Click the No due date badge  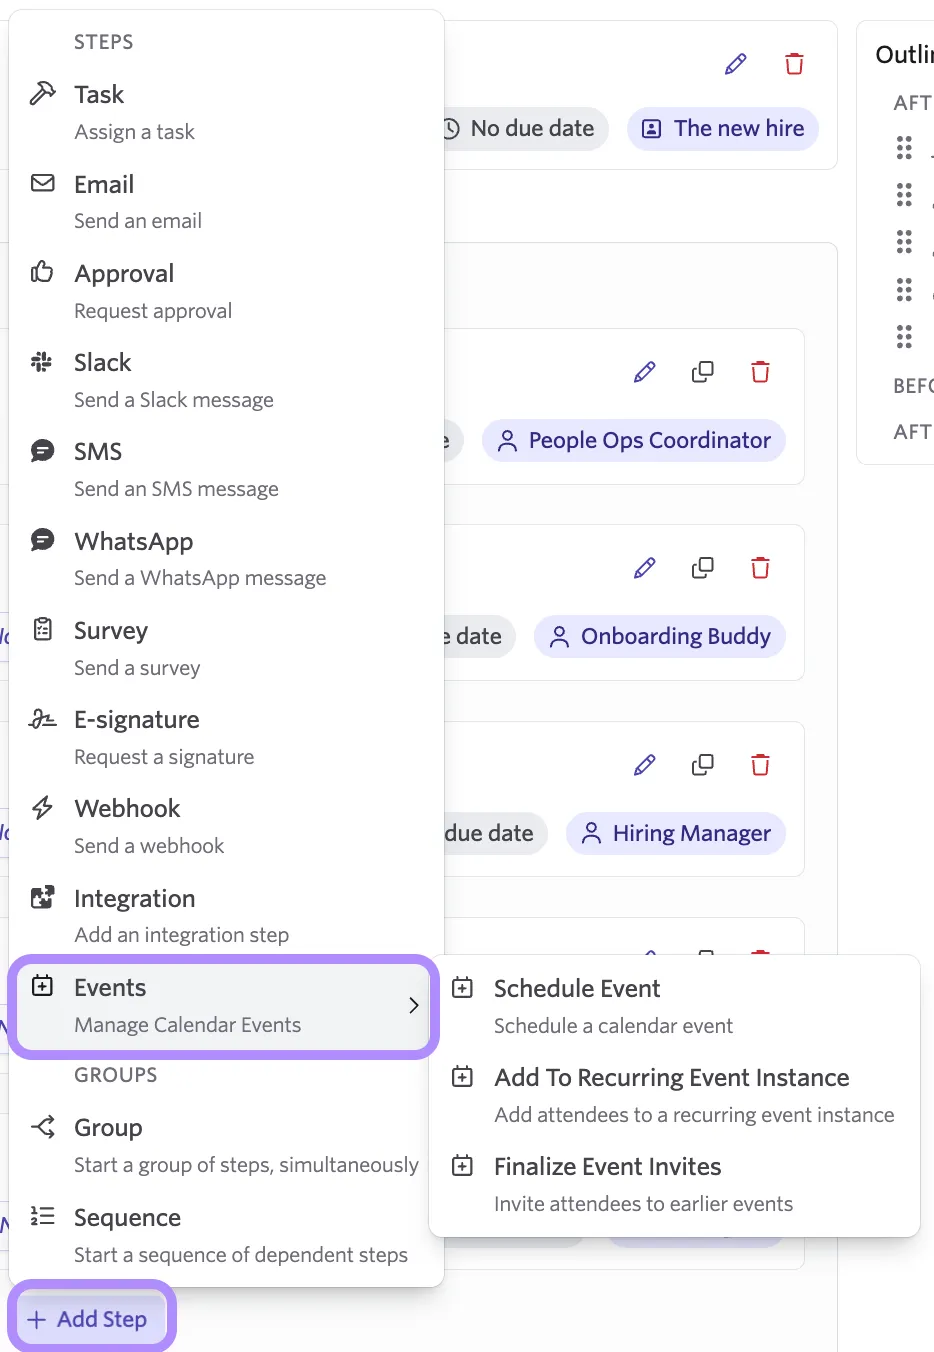(x=526, y=128)
